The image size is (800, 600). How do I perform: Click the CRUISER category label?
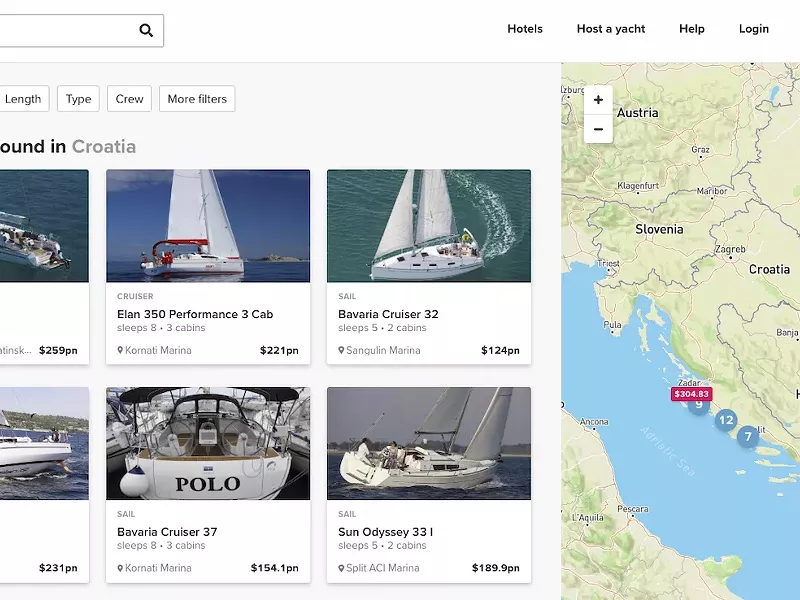(x=135, y=296)
